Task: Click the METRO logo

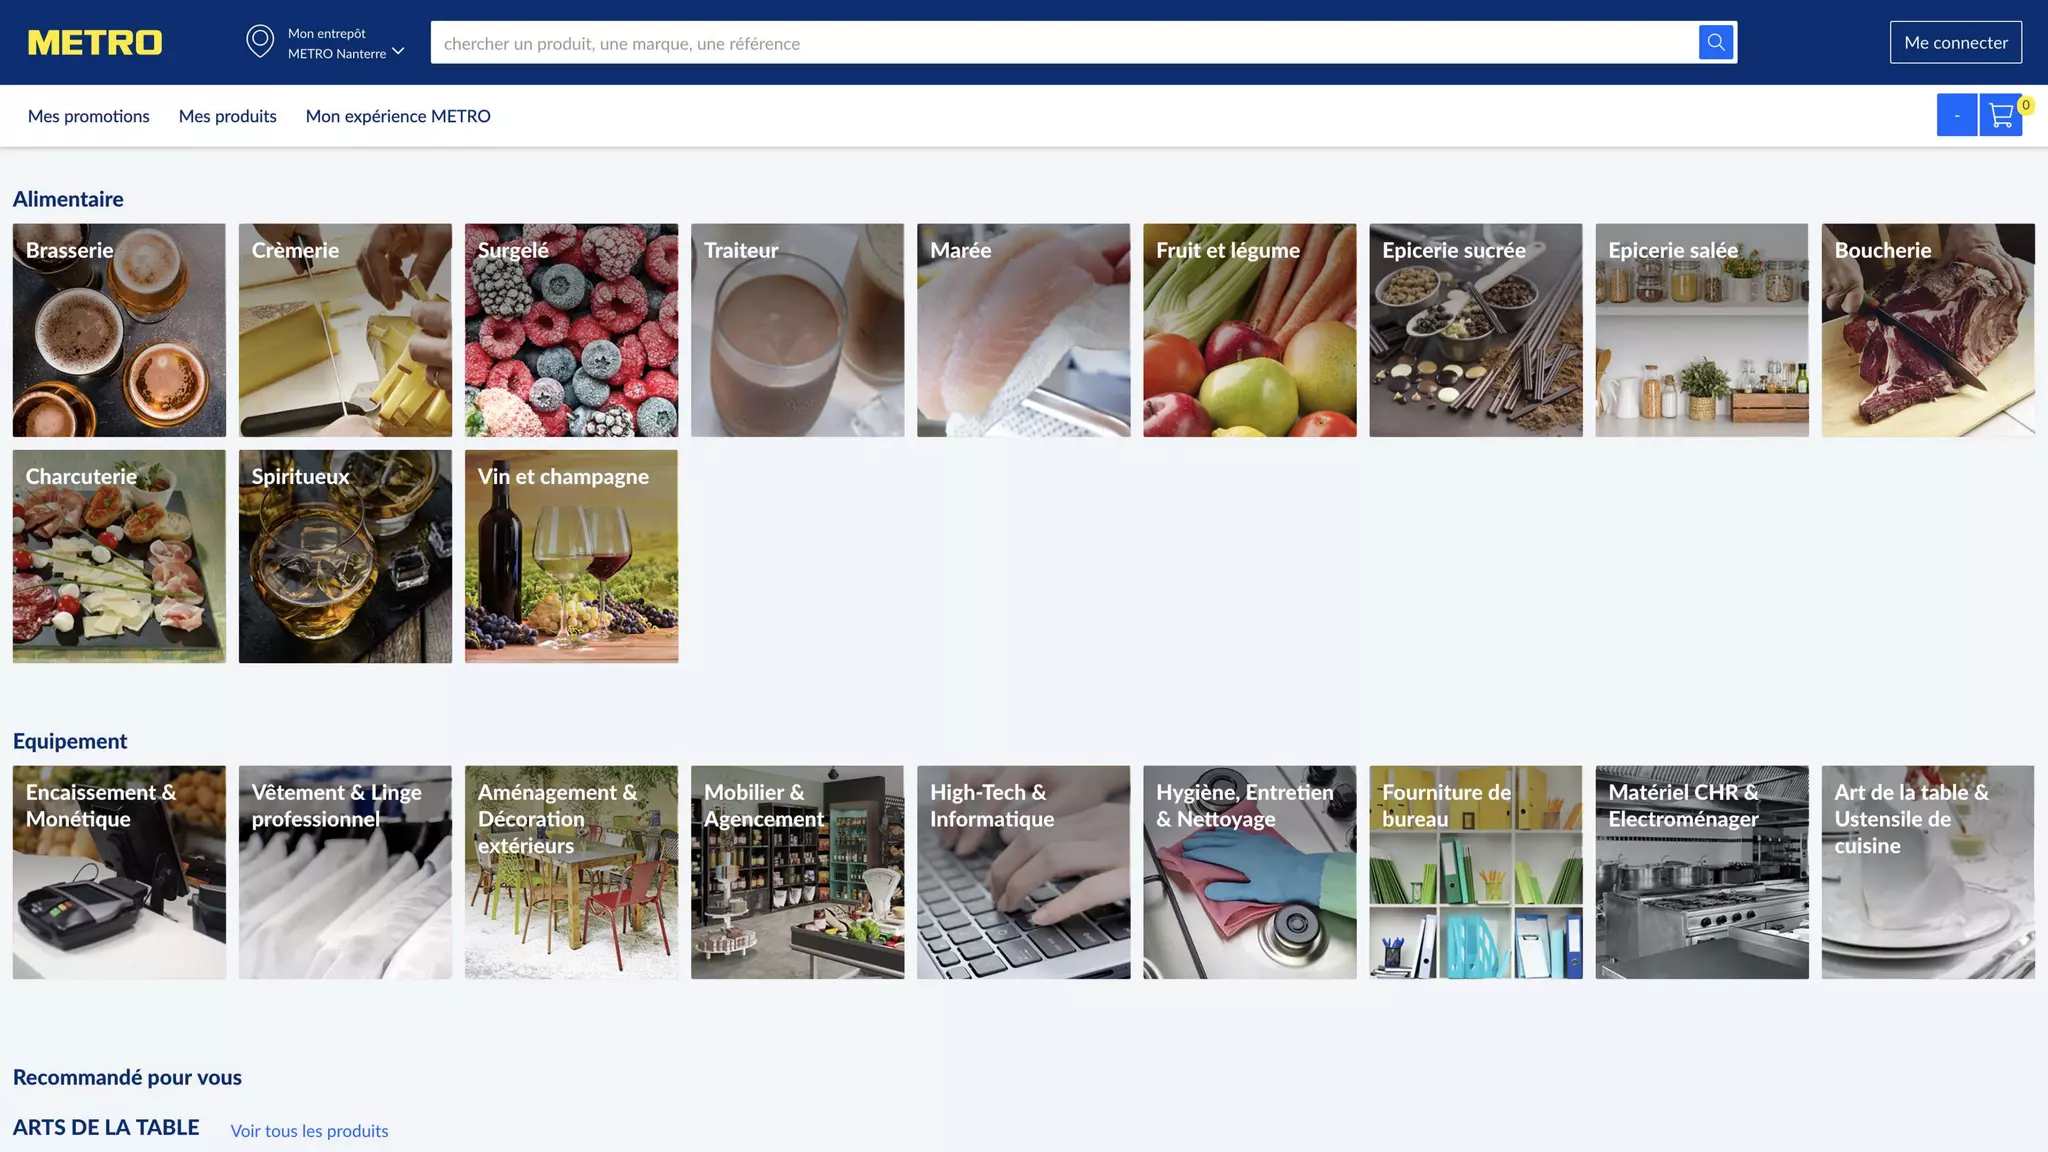Action: [x=95, y=42]
